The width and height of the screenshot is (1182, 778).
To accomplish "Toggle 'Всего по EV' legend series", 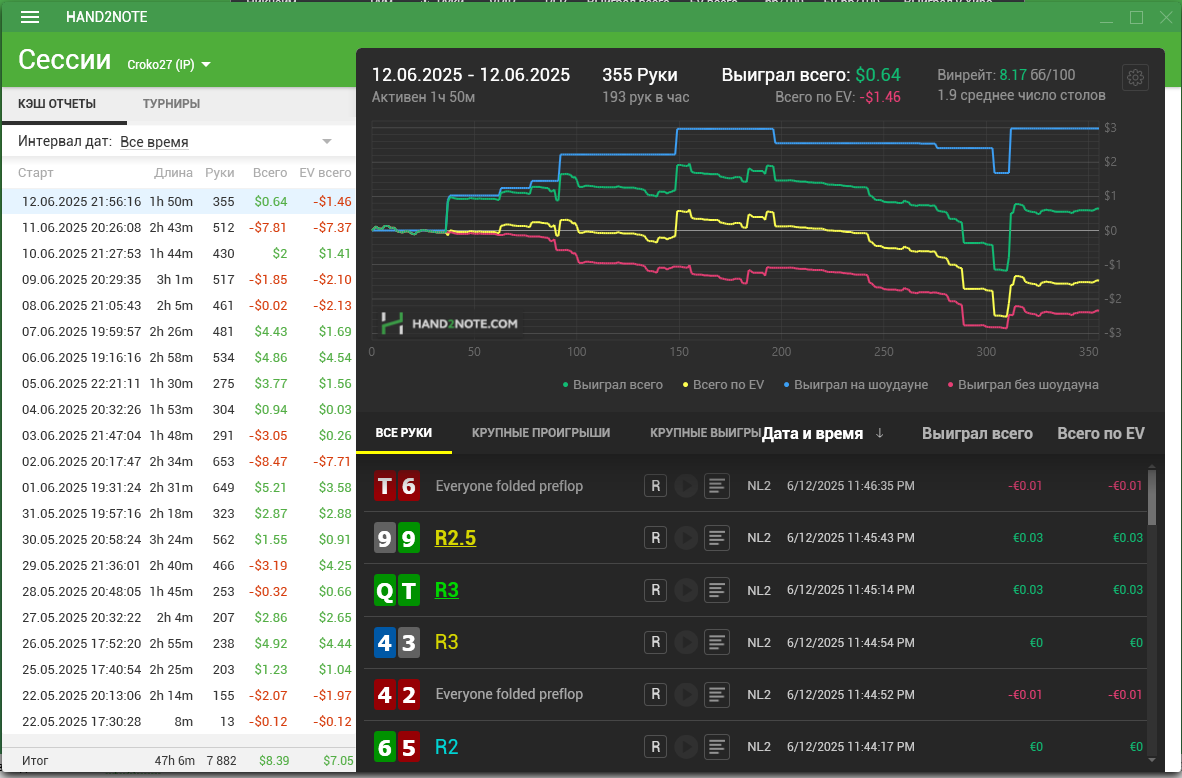I will pos(724,384).
